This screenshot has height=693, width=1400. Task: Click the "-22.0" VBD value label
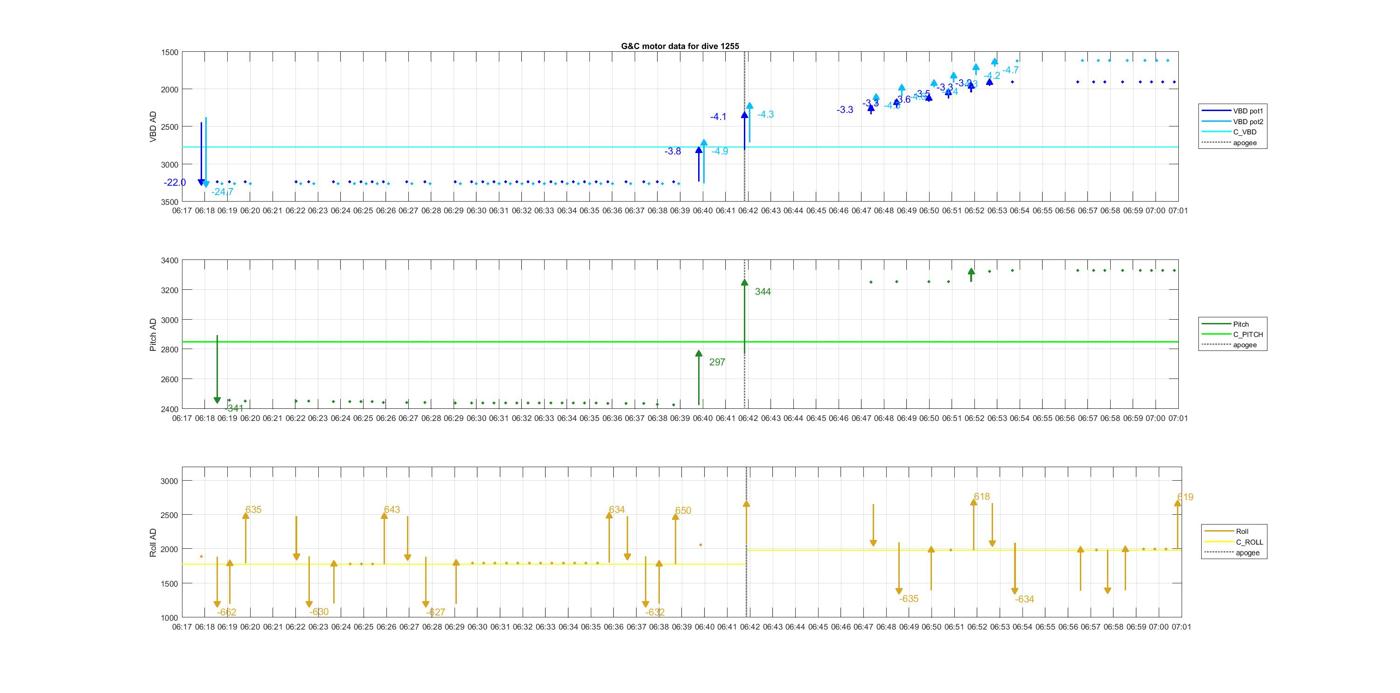[x=175, y=183]
